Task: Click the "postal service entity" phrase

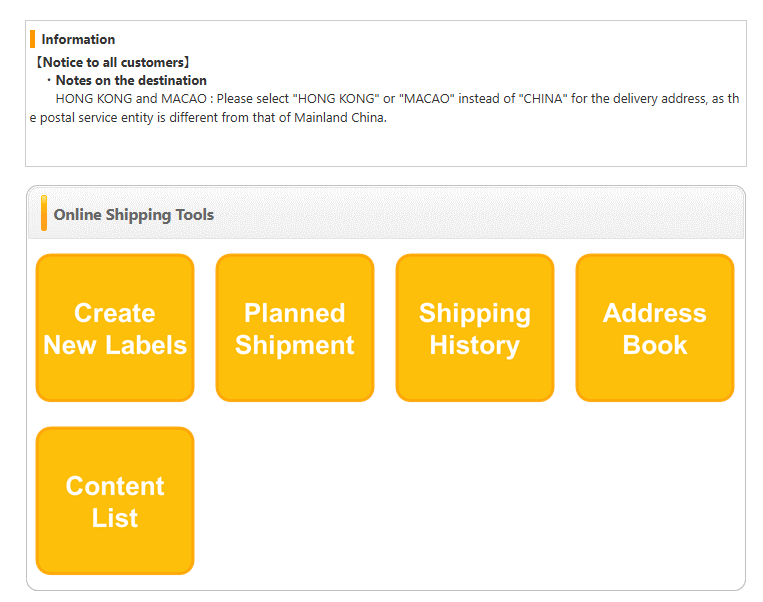Action: point(90,117)
